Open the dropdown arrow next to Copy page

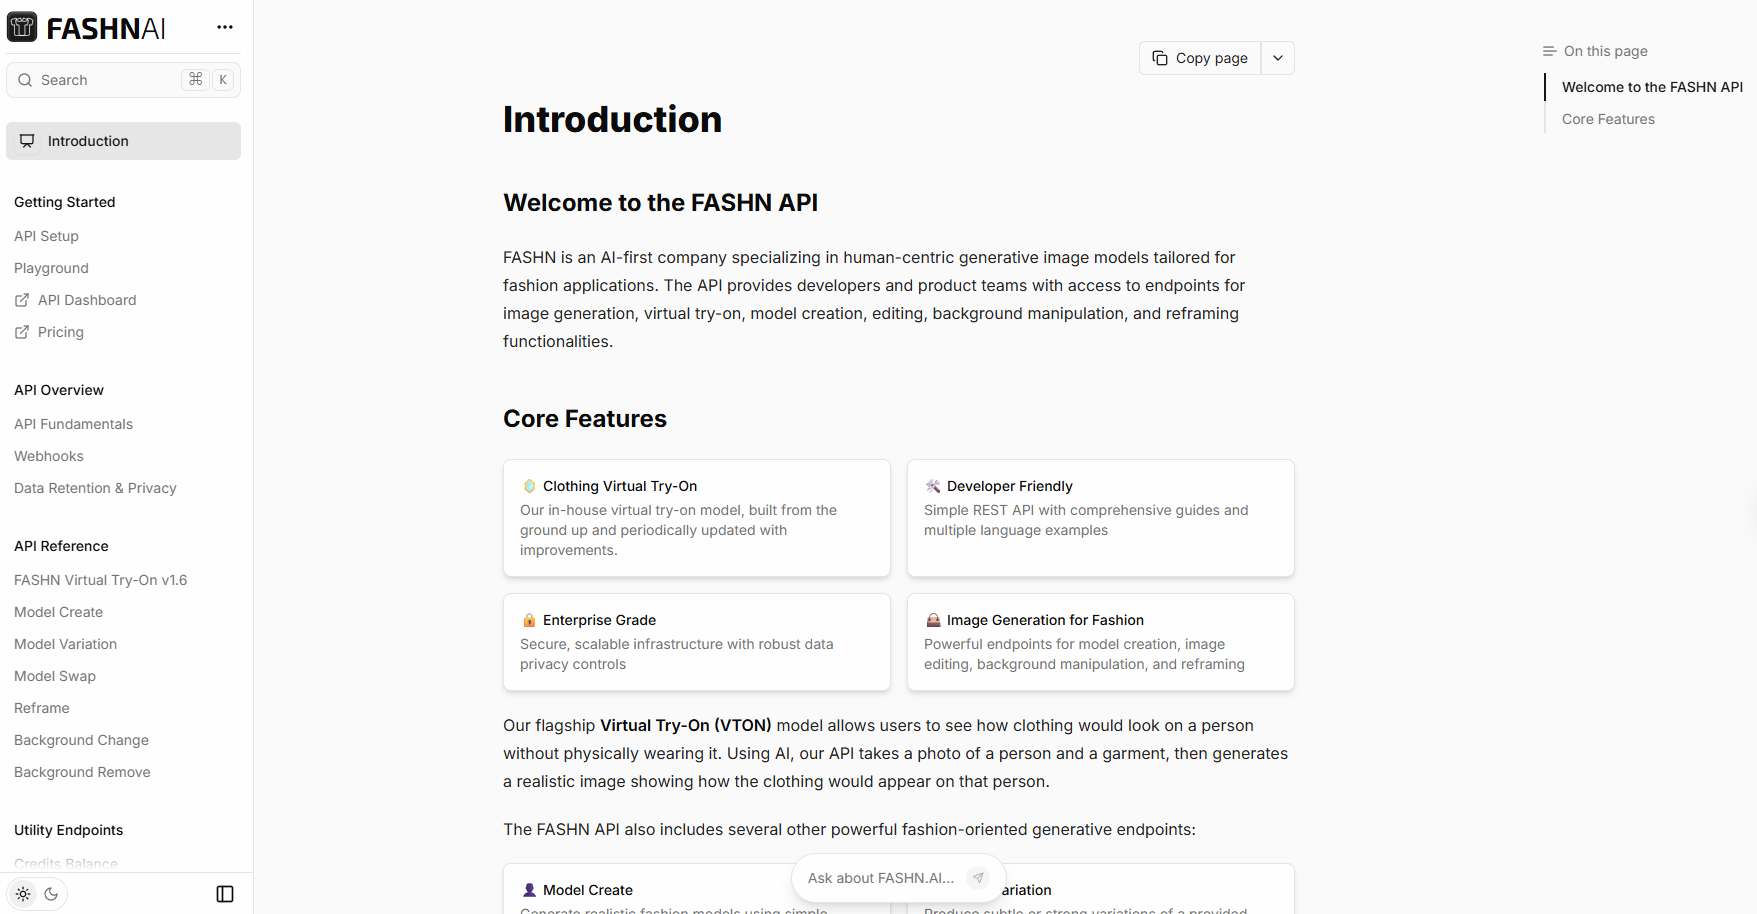1277,58
